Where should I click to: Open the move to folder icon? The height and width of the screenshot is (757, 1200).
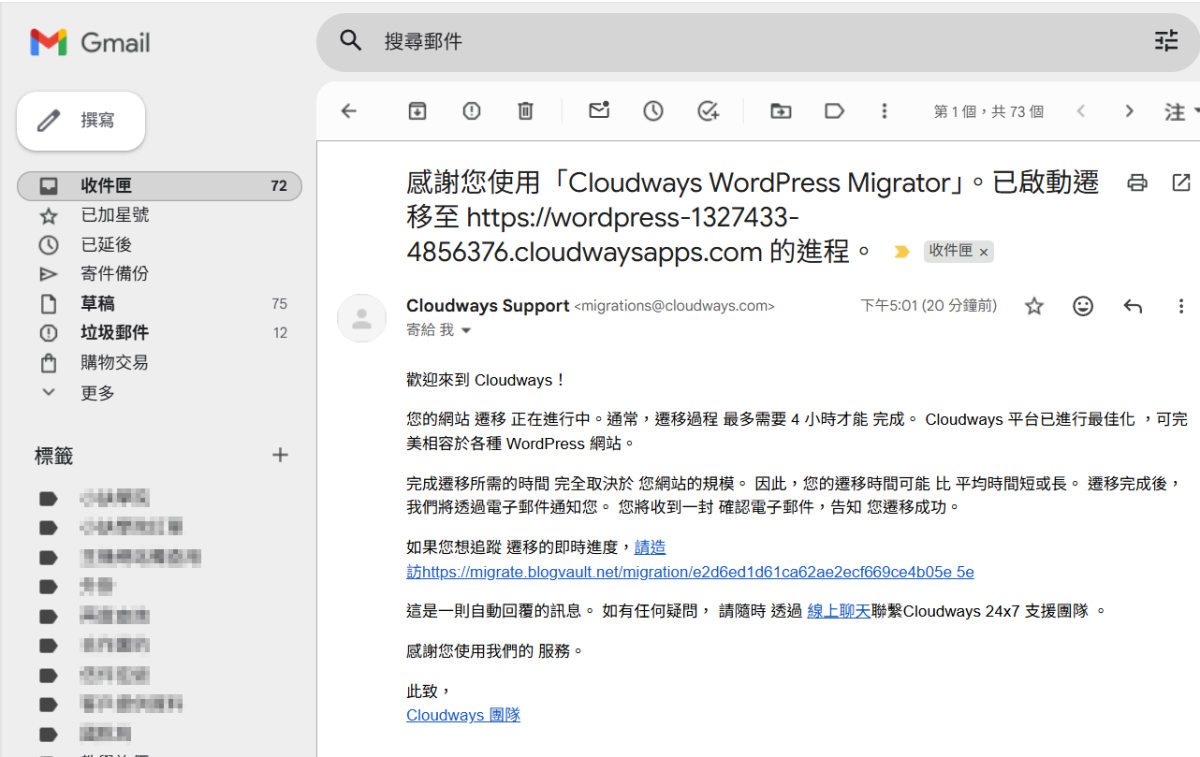(780, 111)
